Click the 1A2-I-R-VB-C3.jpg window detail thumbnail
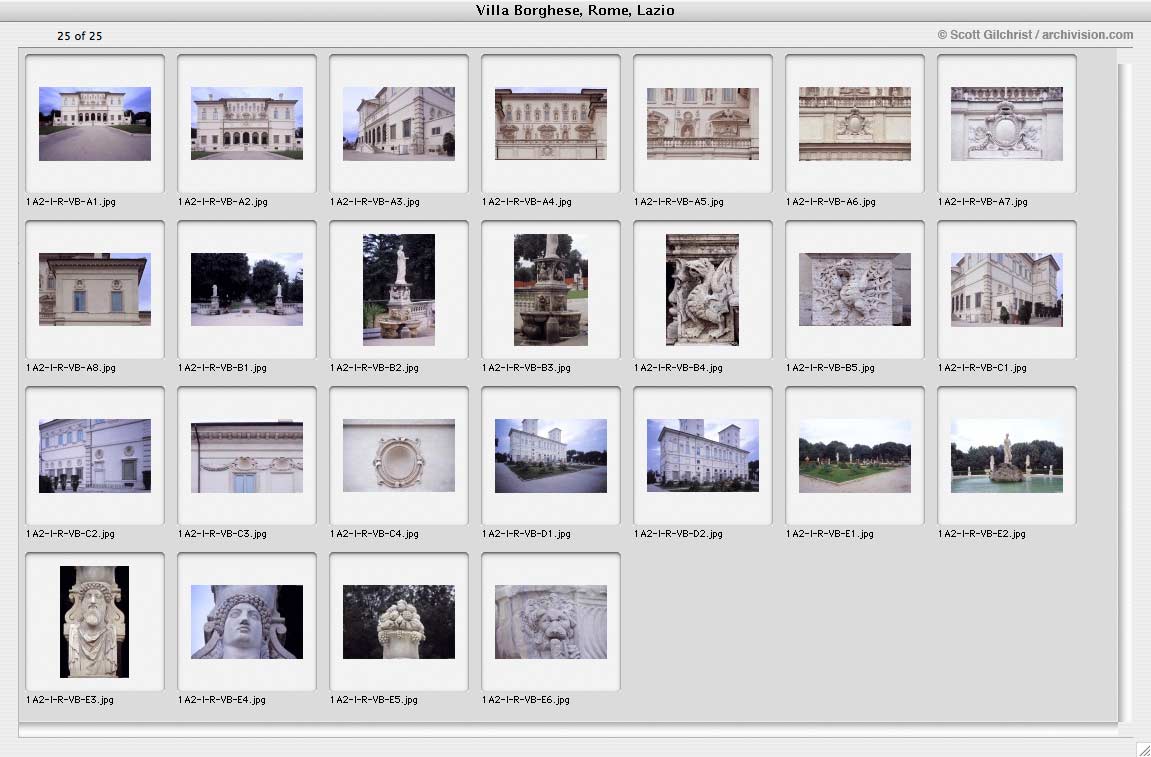 coord(247,455)
